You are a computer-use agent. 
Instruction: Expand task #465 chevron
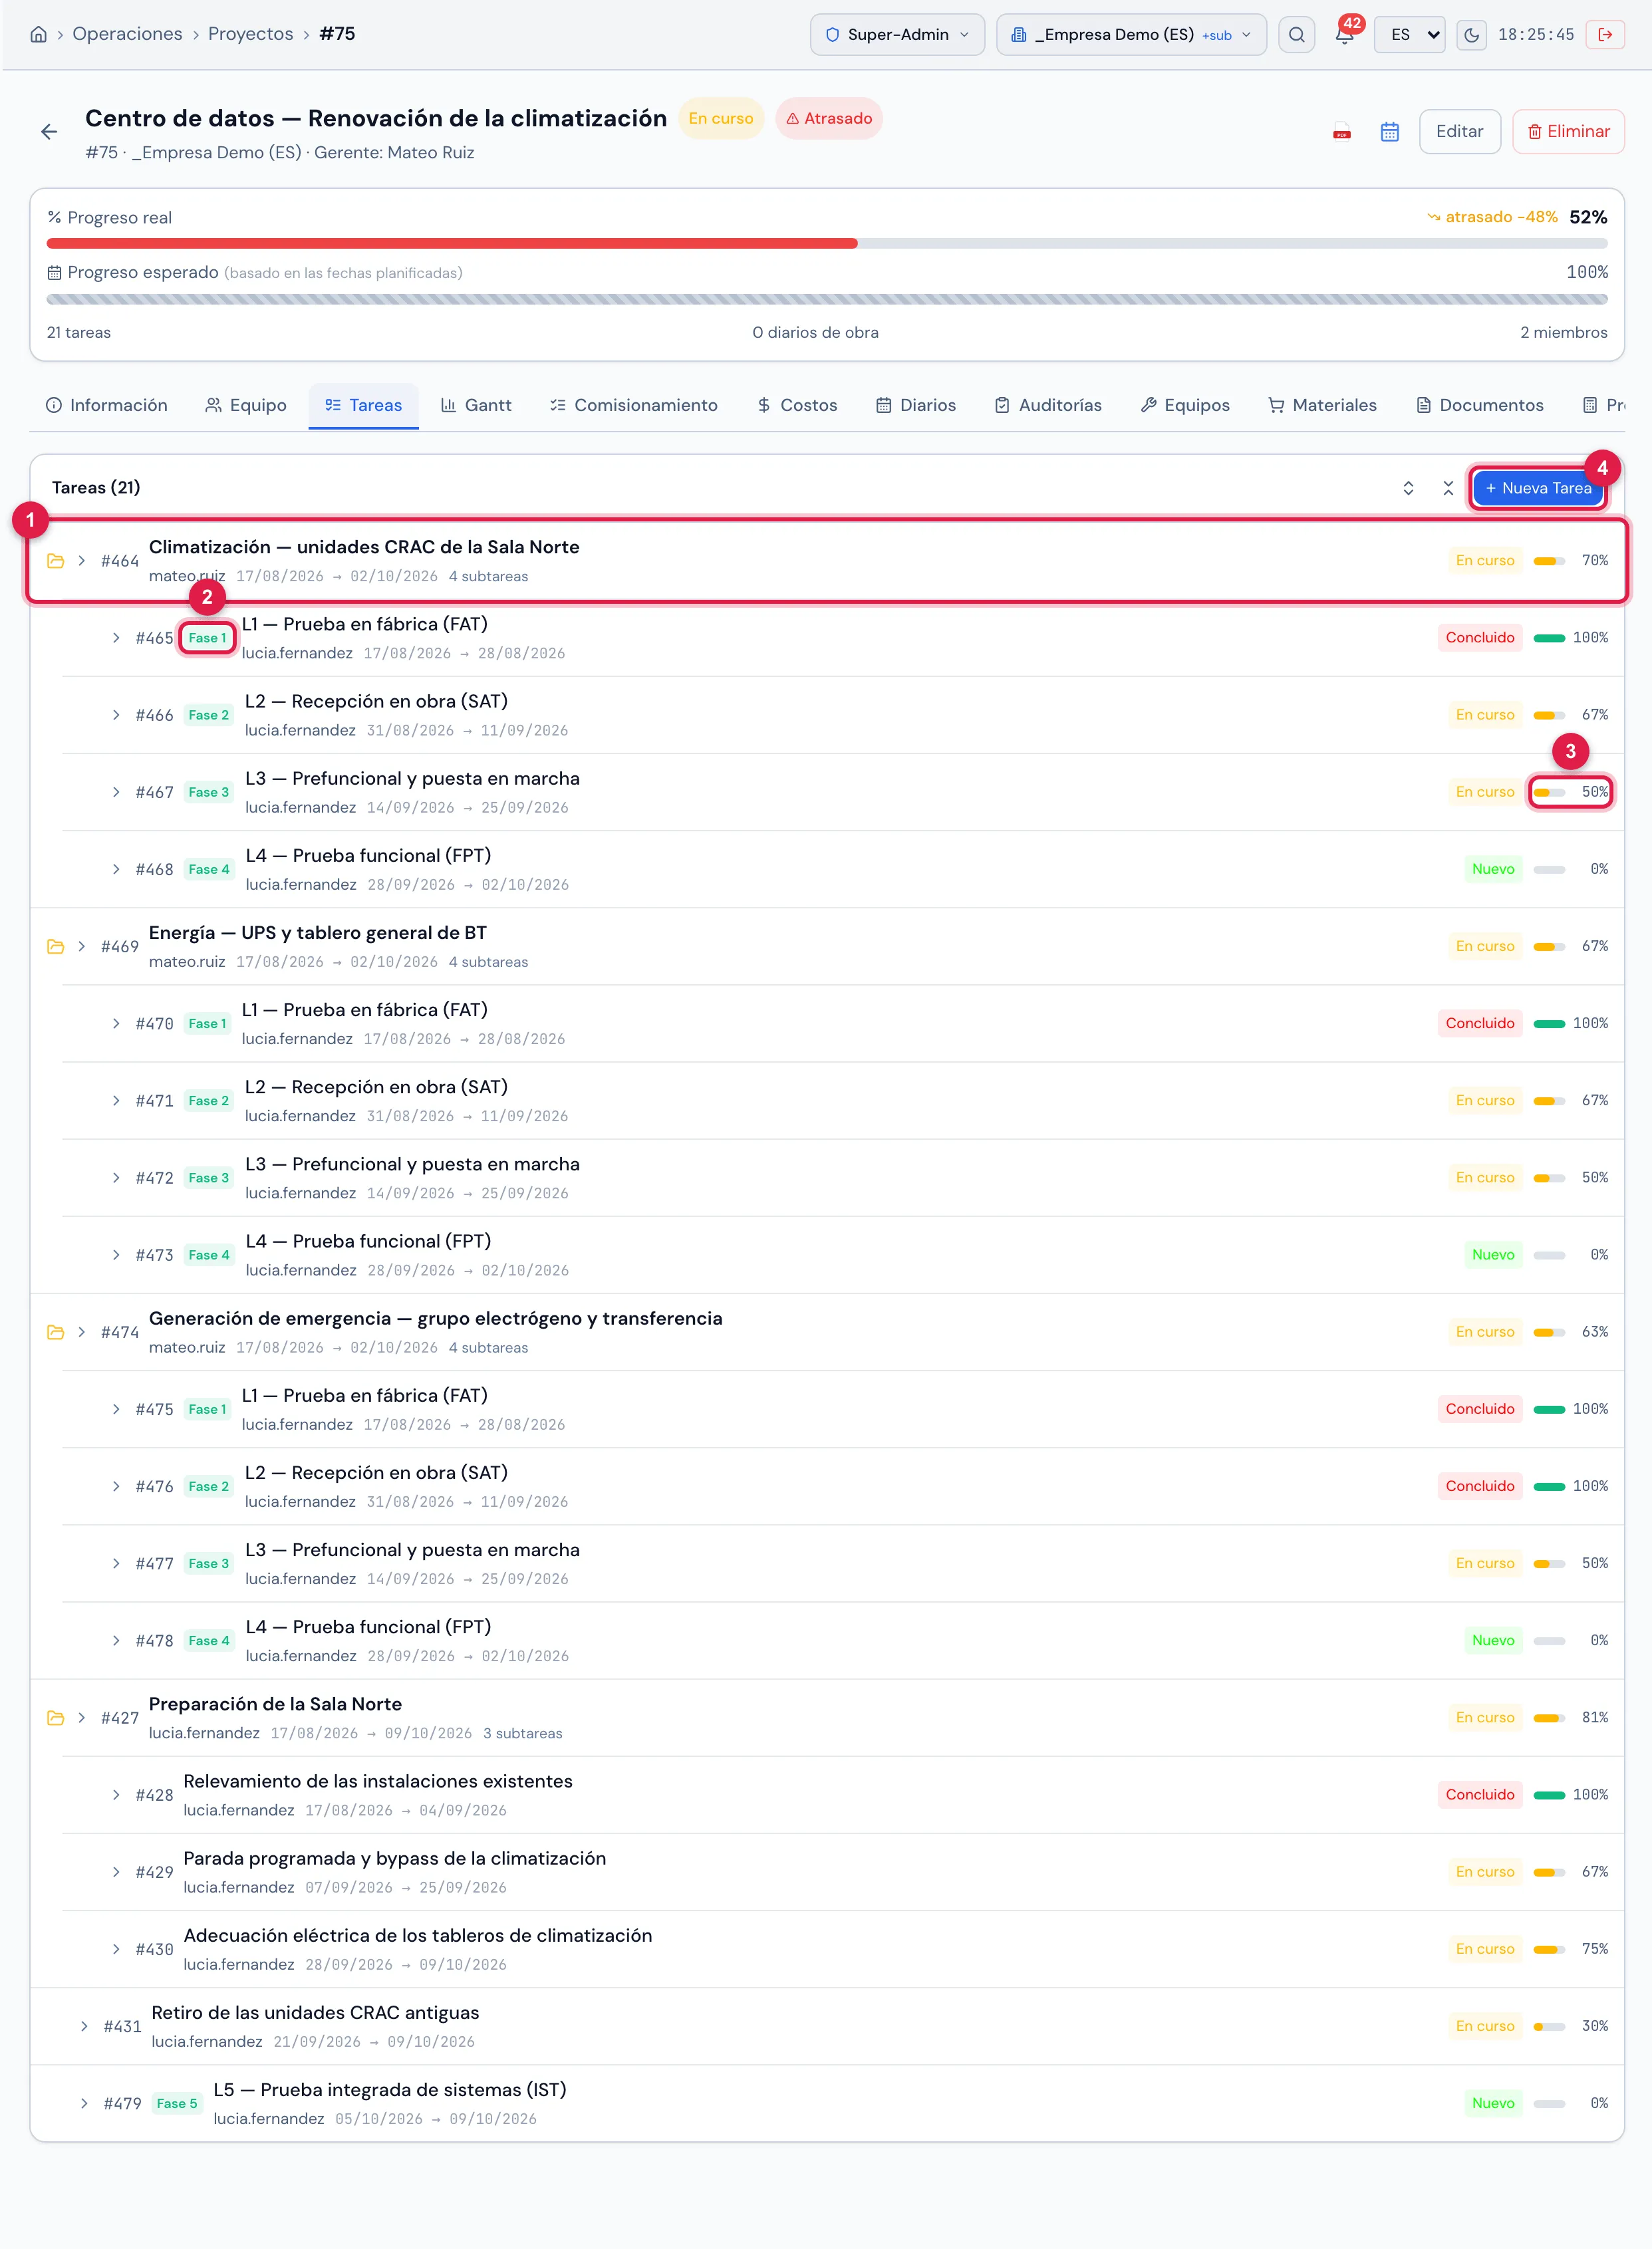116,638
